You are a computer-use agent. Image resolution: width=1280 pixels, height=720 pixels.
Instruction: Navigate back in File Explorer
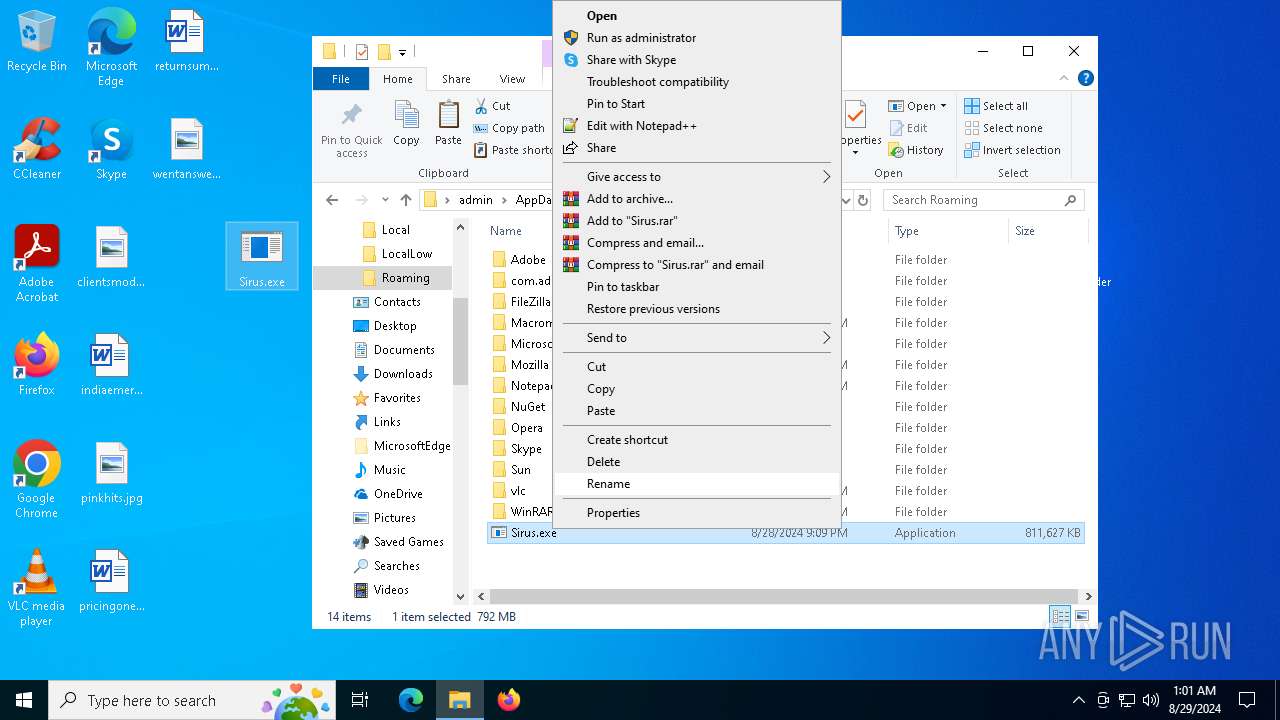(x=332, y=200)
